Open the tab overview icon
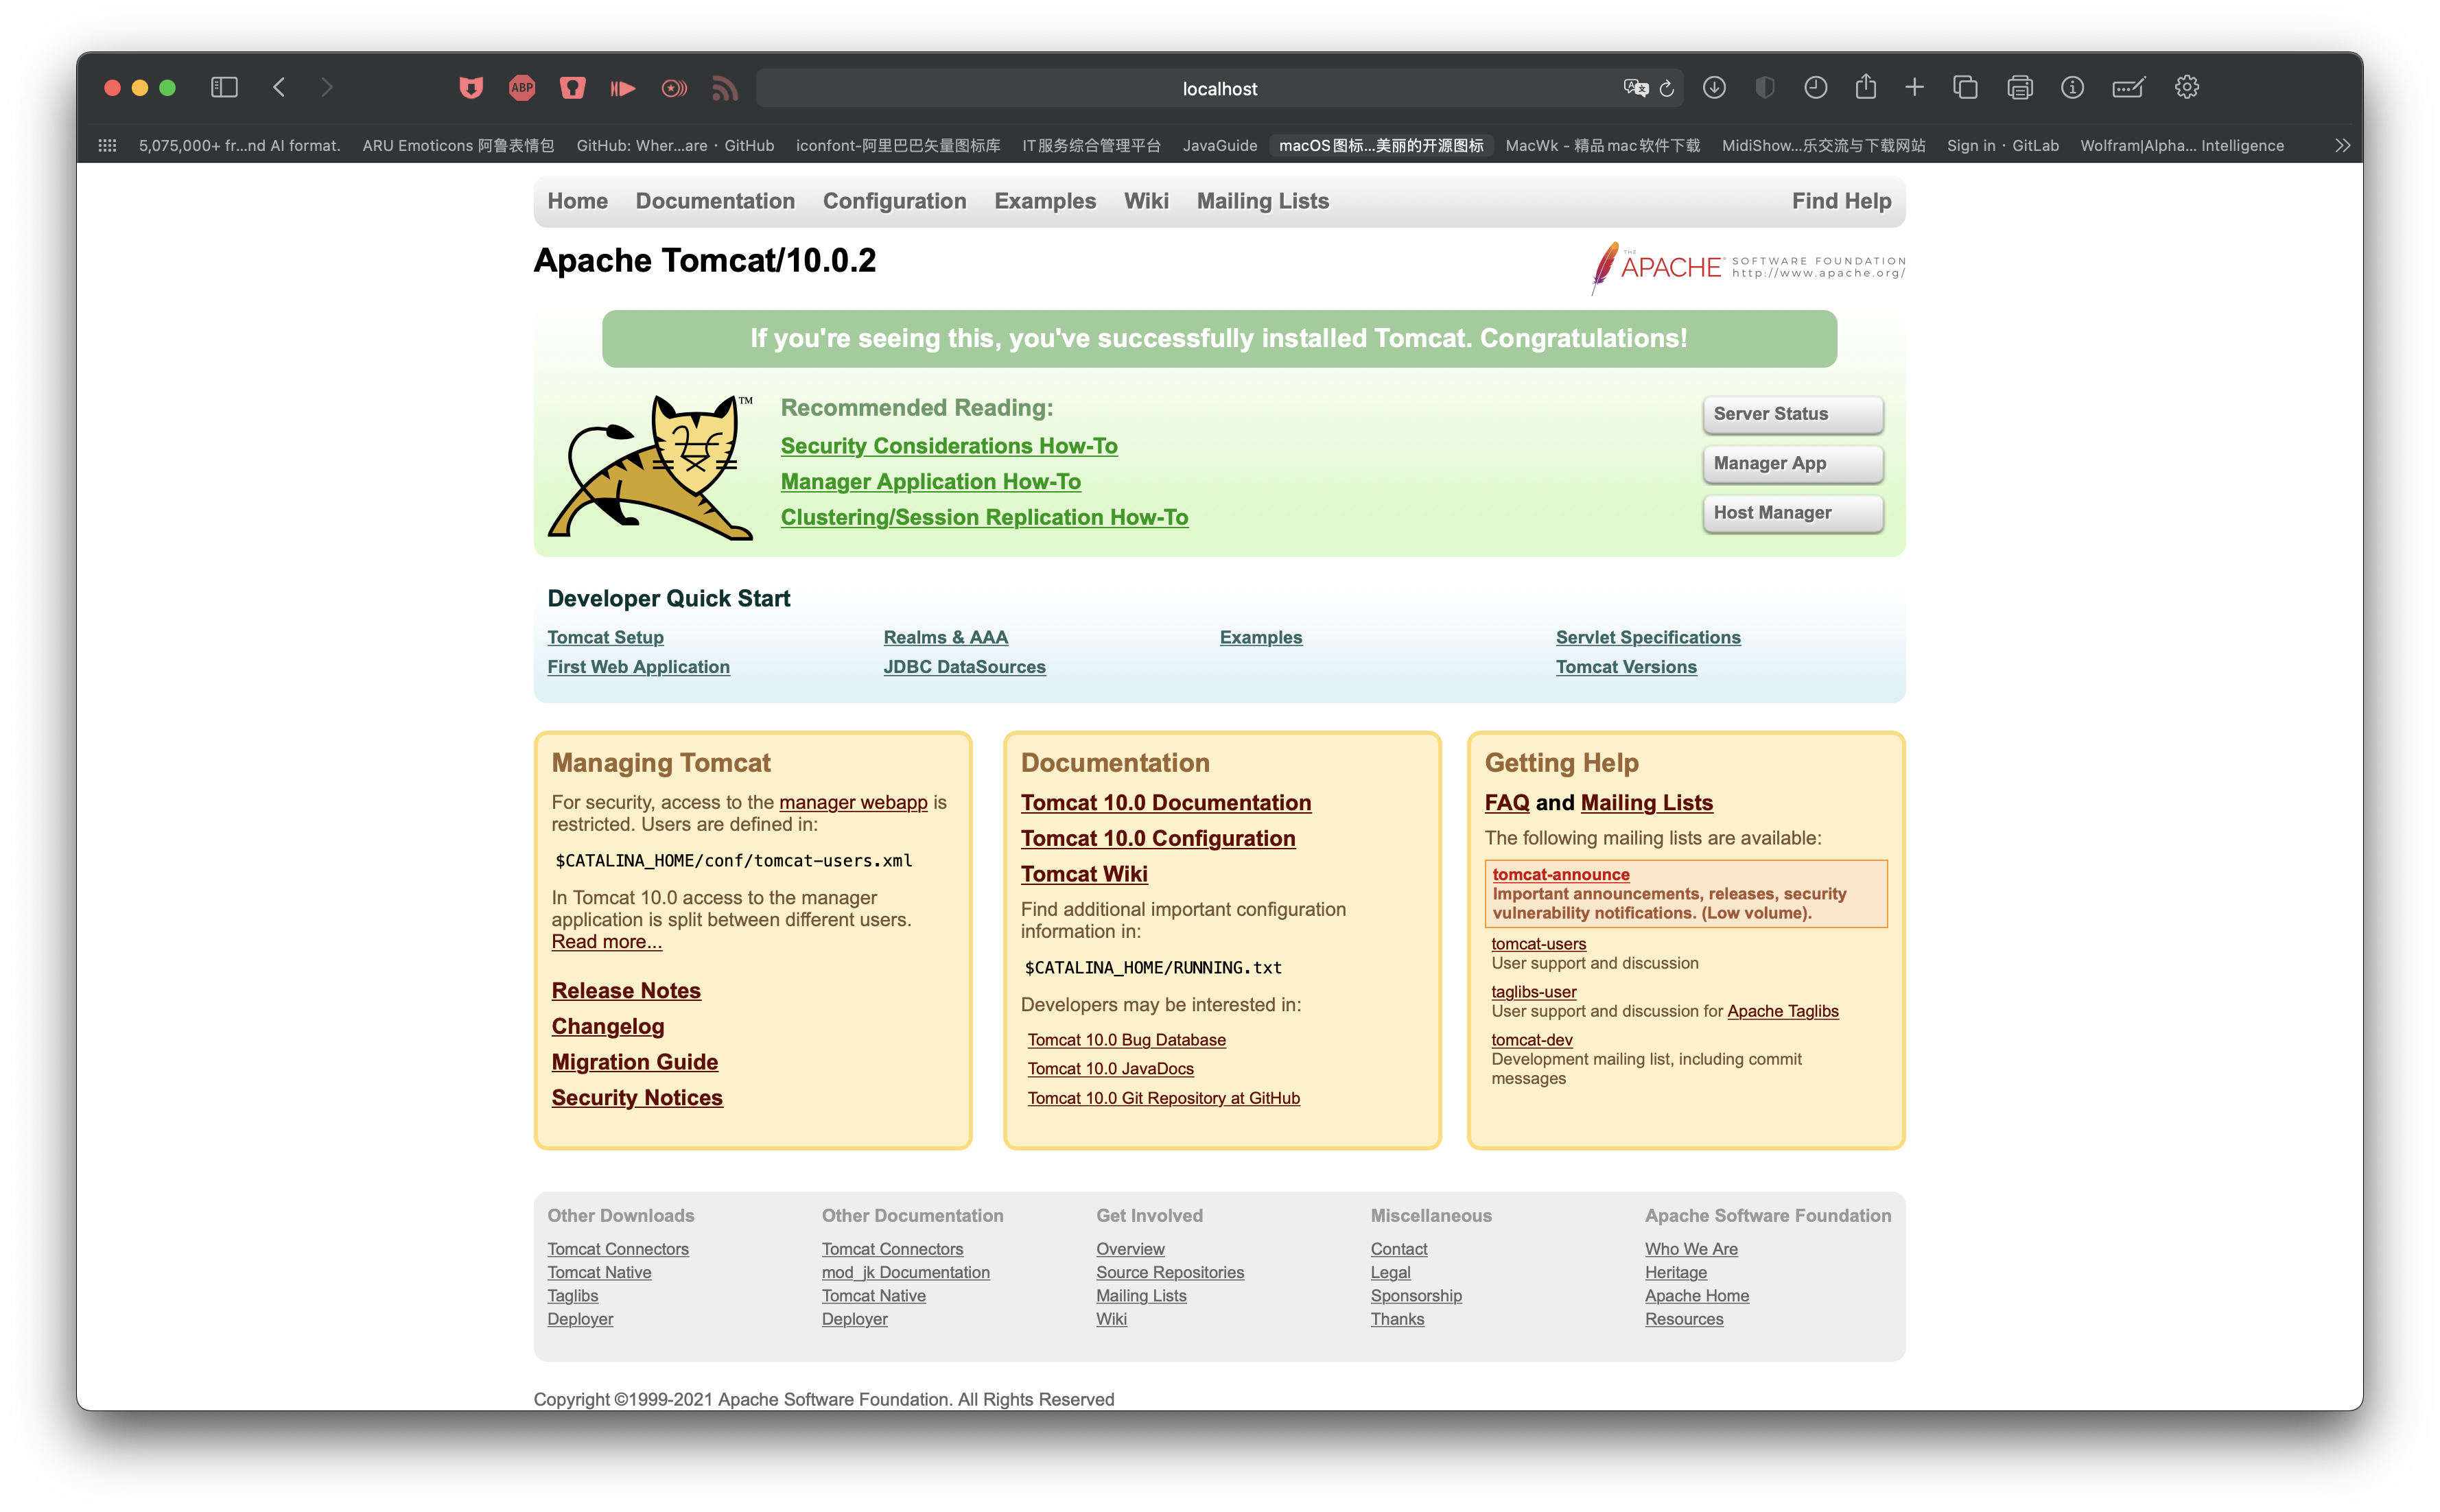This screenshot has height=1512, width=2440. coord(1965,88)
